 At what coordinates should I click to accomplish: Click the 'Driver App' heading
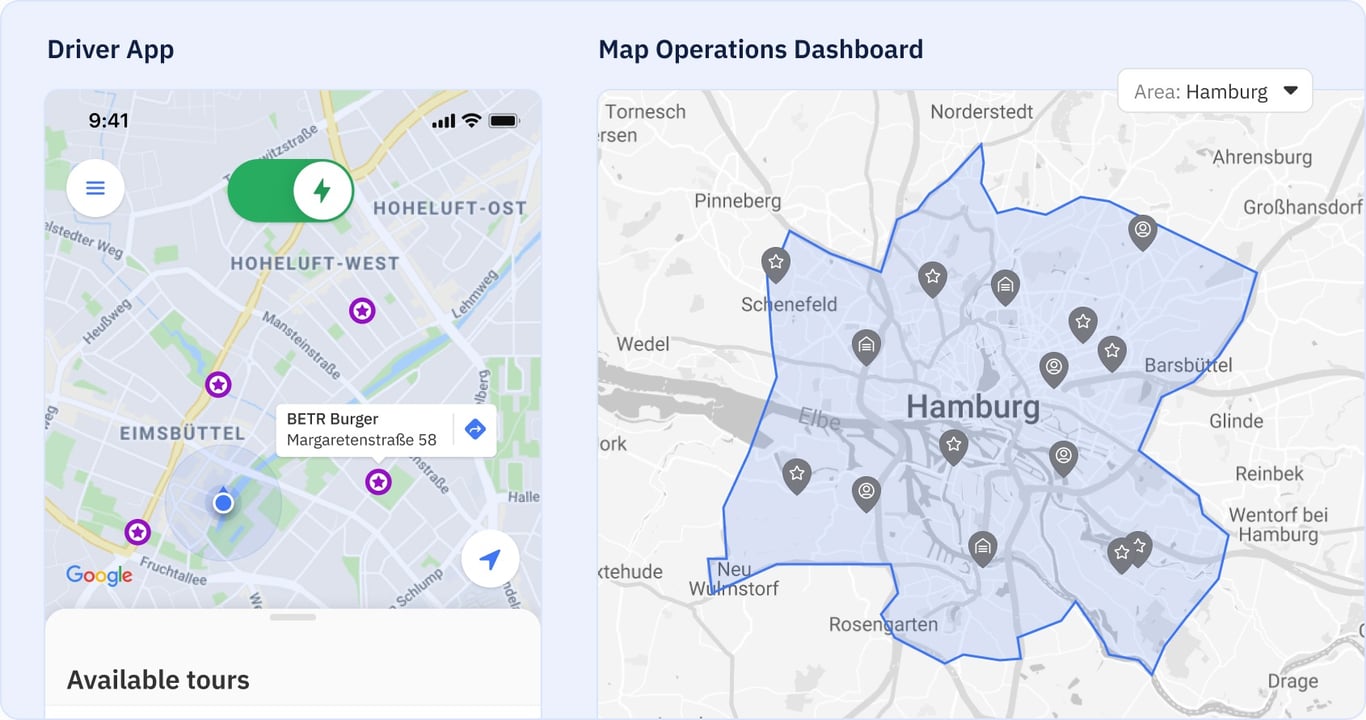pos(110,49)
